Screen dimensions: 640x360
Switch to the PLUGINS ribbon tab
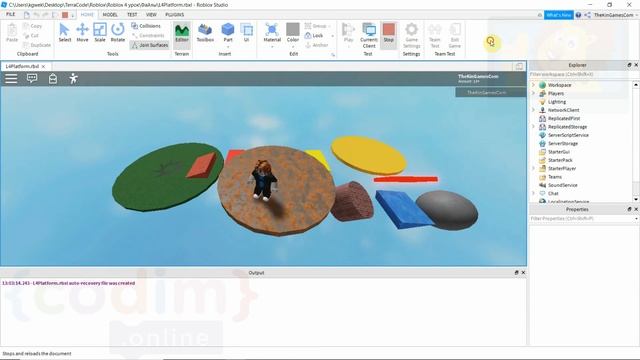coord(174,15)
